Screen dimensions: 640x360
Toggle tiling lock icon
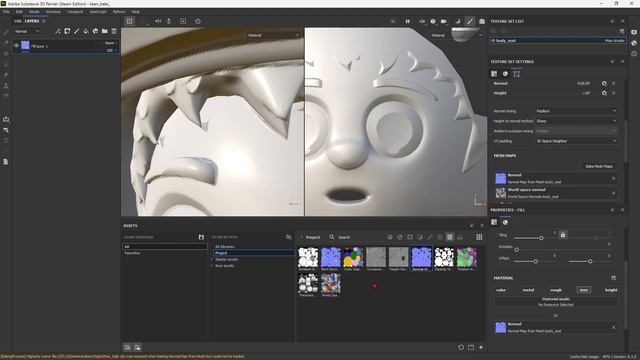pyautogui.click(x=563, y=235)
